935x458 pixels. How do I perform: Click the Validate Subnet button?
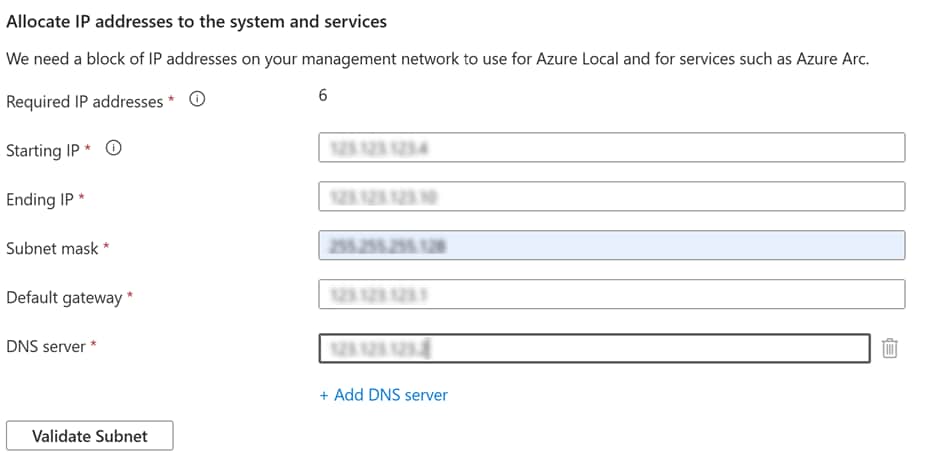click(89, 436)
